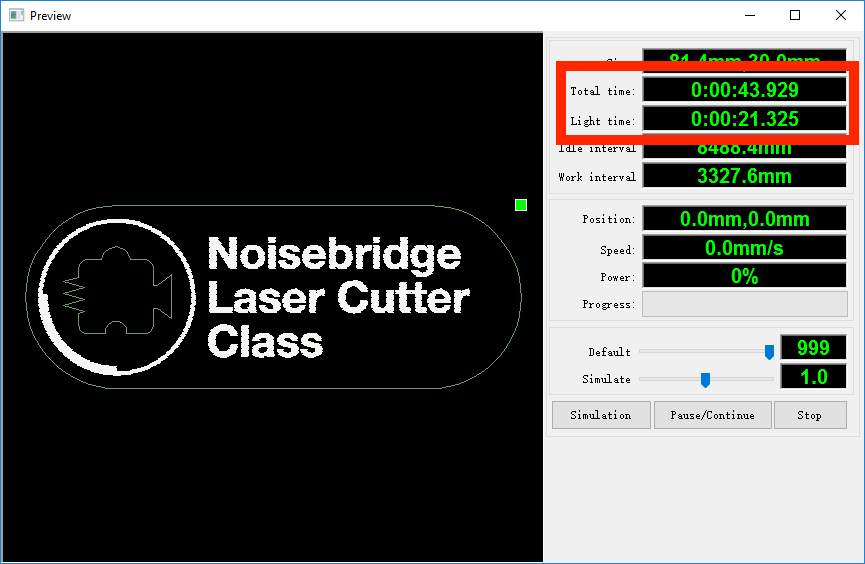
Task: Select the Default value field showing 999
Action: pos(812,348)
